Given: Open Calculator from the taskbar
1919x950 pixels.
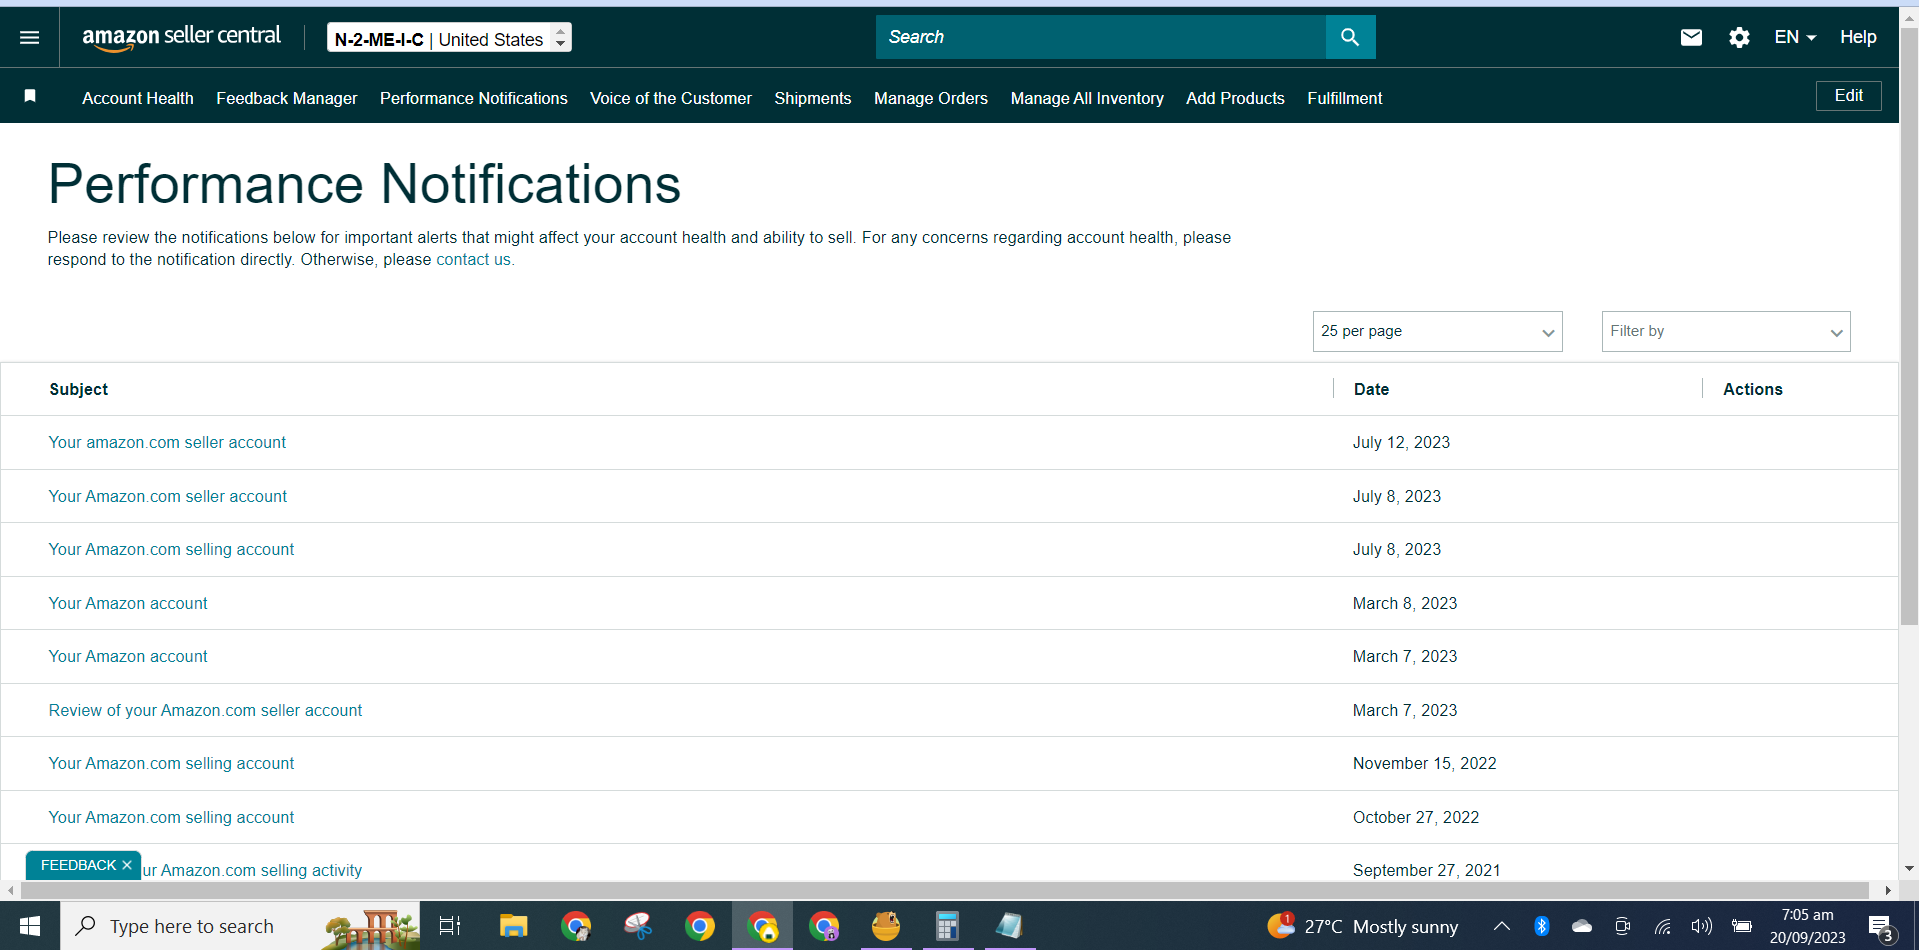Looking at the screenshot, I should (947, 926).
